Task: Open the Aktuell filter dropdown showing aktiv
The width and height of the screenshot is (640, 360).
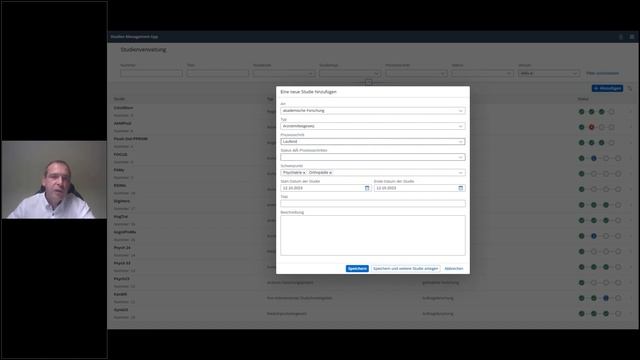Action: click(x=549, y=73)
